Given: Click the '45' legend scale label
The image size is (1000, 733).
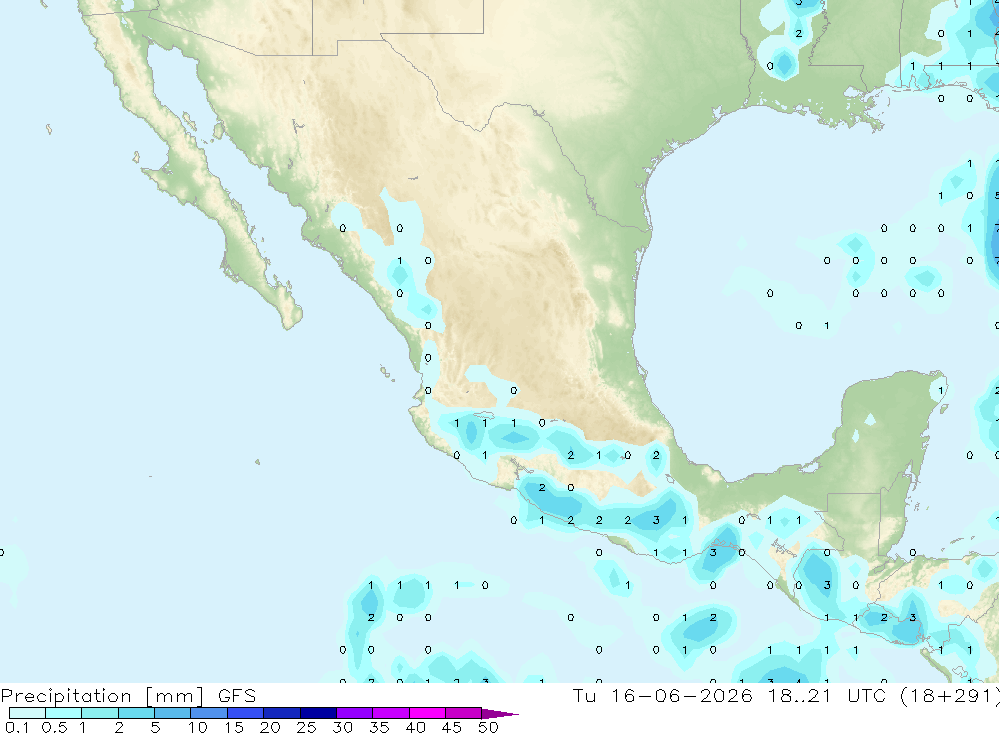Looking at the screenshot, I should [x=452, y=727].
